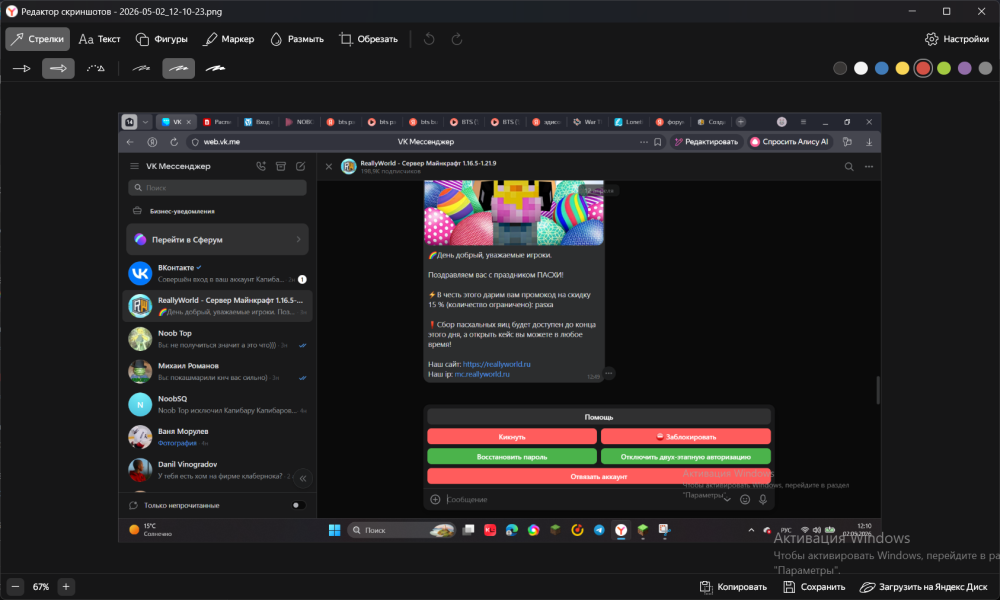The image size is (1000, 600).
Task: Pick the blue color swatch
Action: coord(881,68)
